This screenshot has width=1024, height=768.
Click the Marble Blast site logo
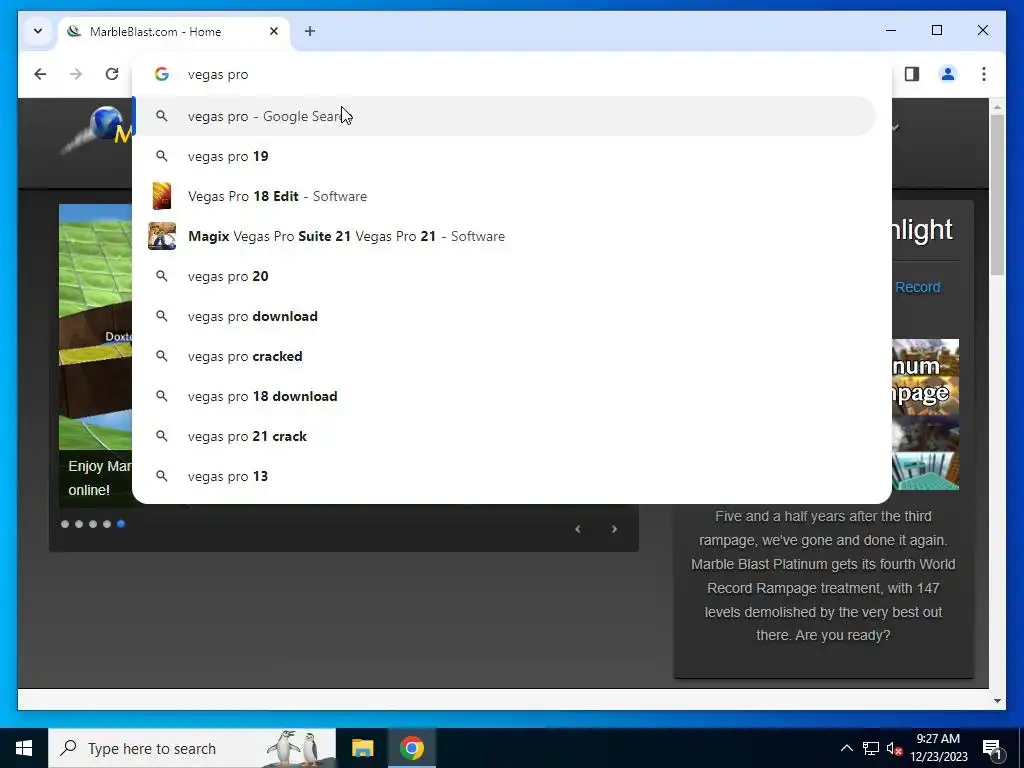98,129
